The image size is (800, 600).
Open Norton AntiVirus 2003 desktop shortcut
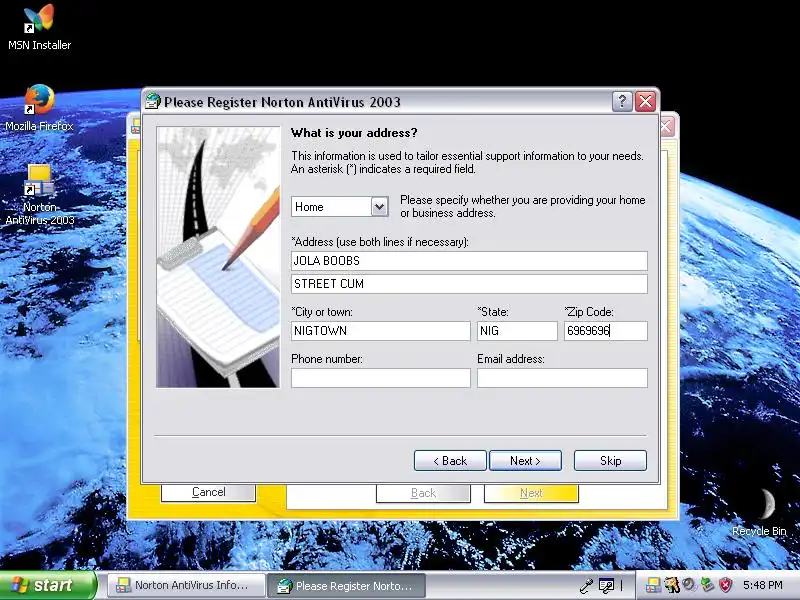pyautogui.click(x=40, y=195)
